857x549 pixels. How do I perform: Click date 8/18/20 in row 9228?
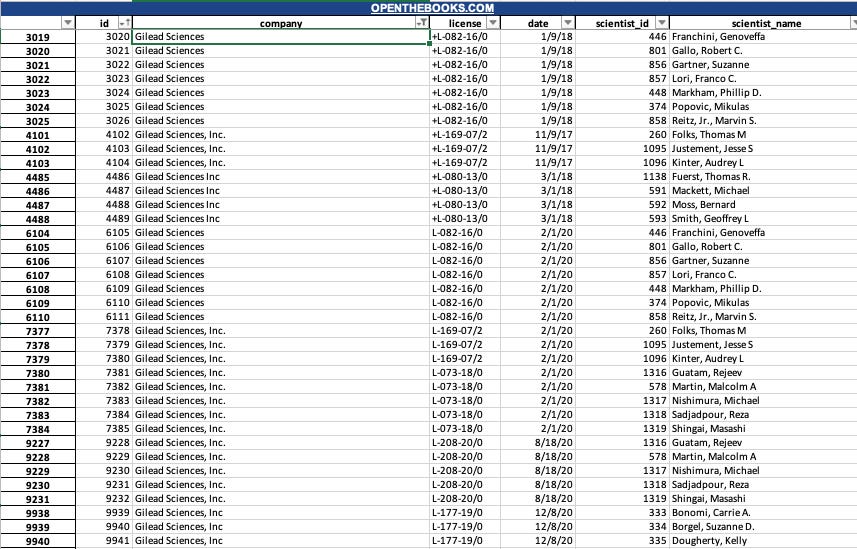point(538,457)
